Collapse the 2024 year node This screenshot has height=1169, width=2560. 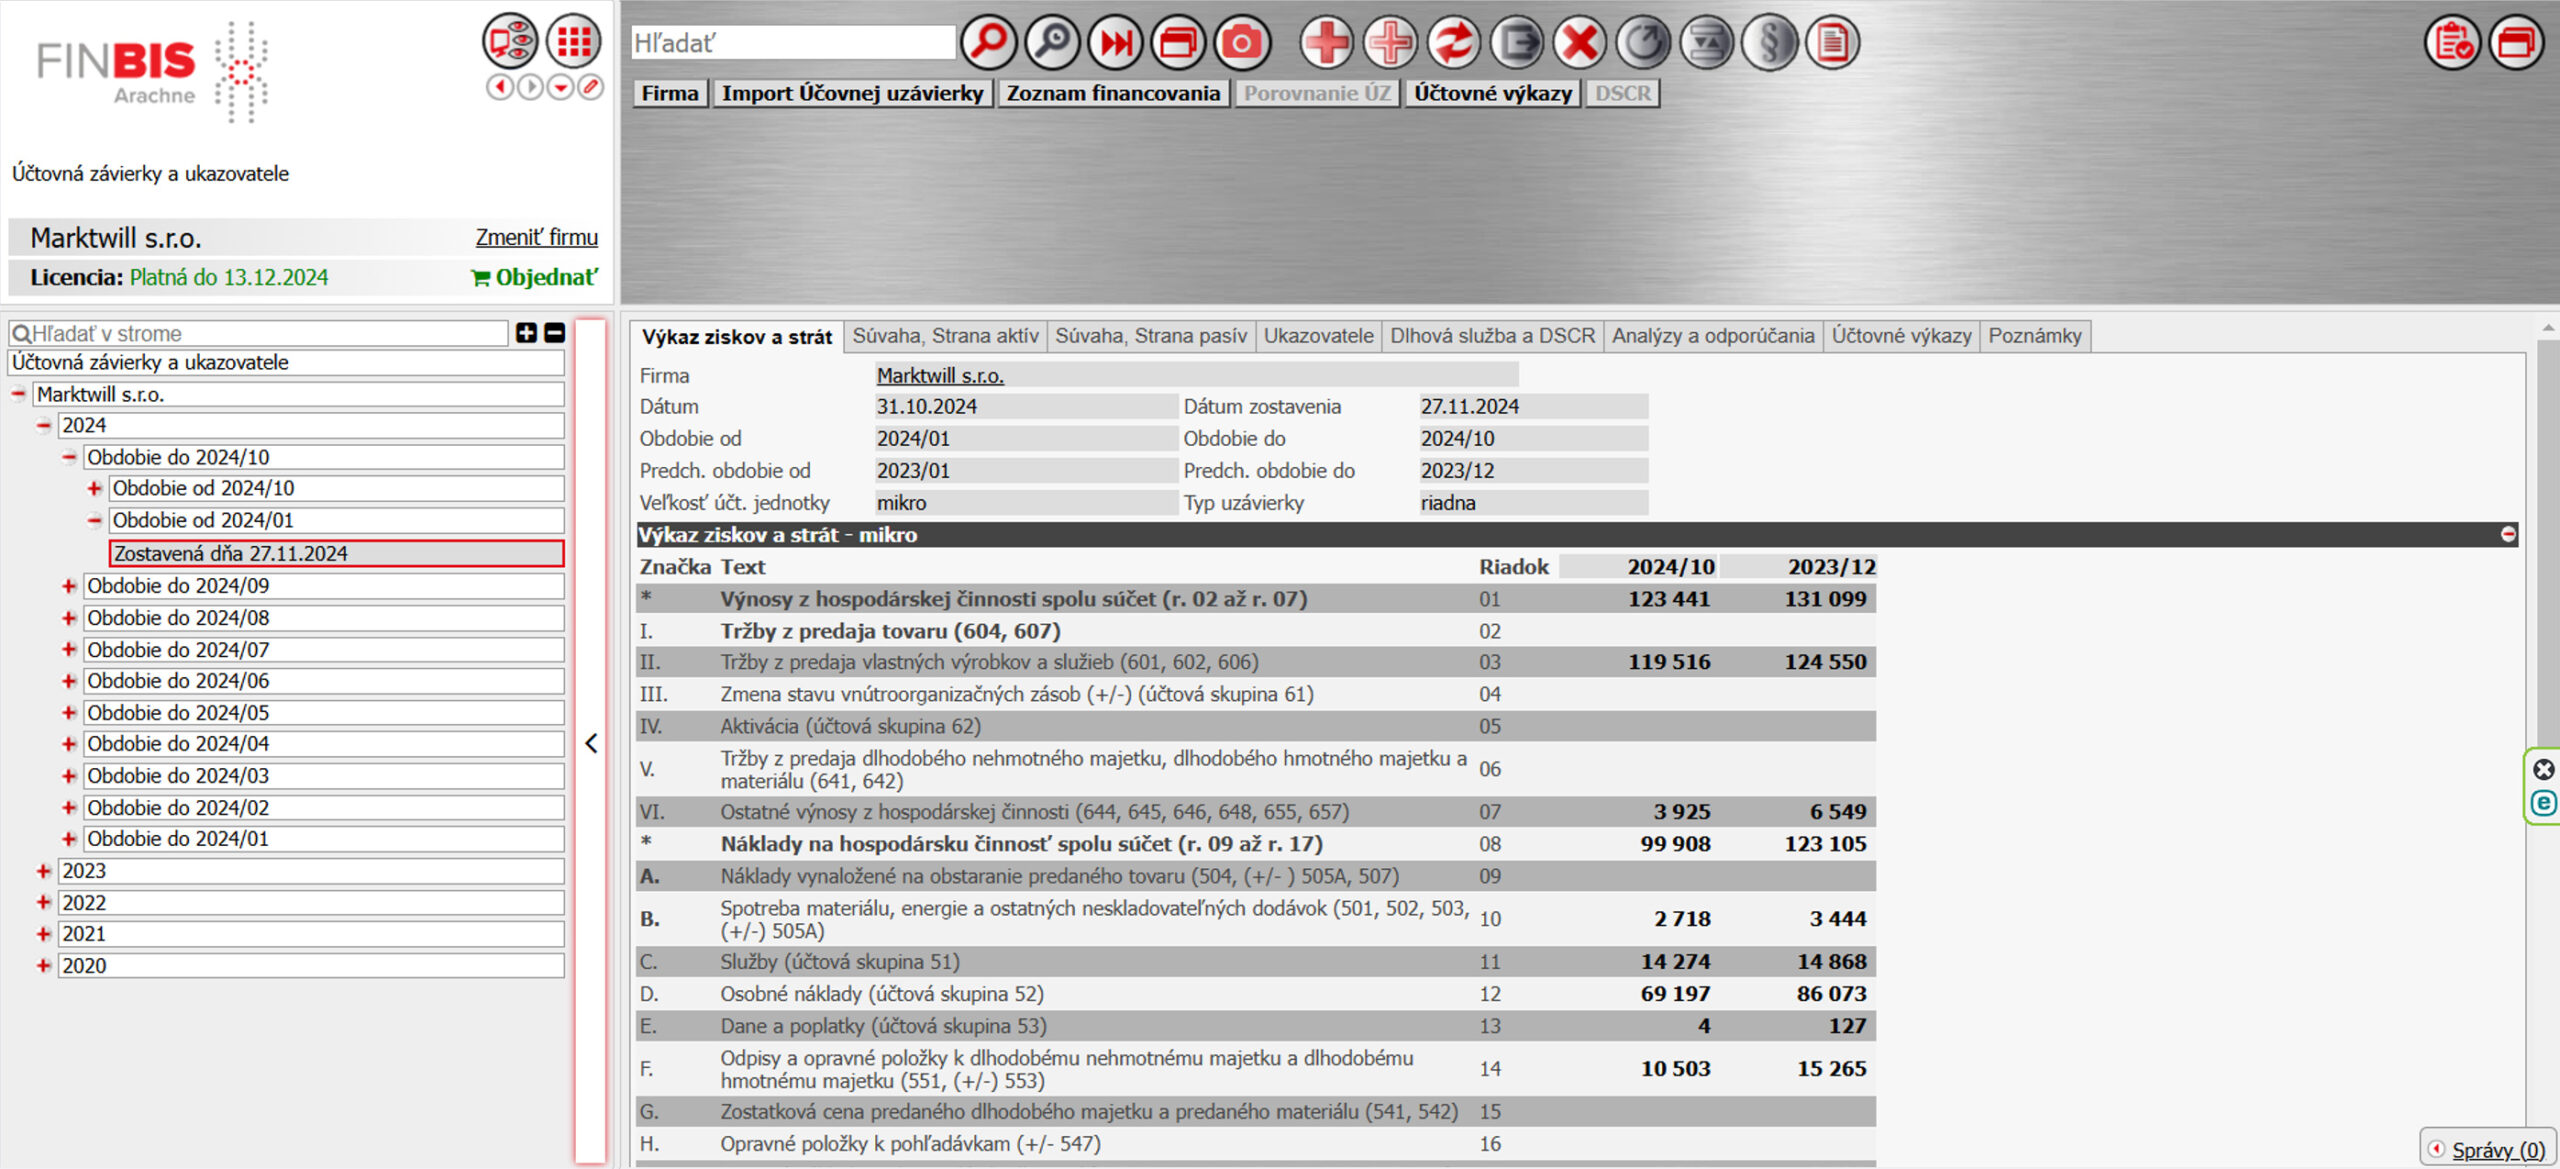pyautogui.click(x=44, y=425)
